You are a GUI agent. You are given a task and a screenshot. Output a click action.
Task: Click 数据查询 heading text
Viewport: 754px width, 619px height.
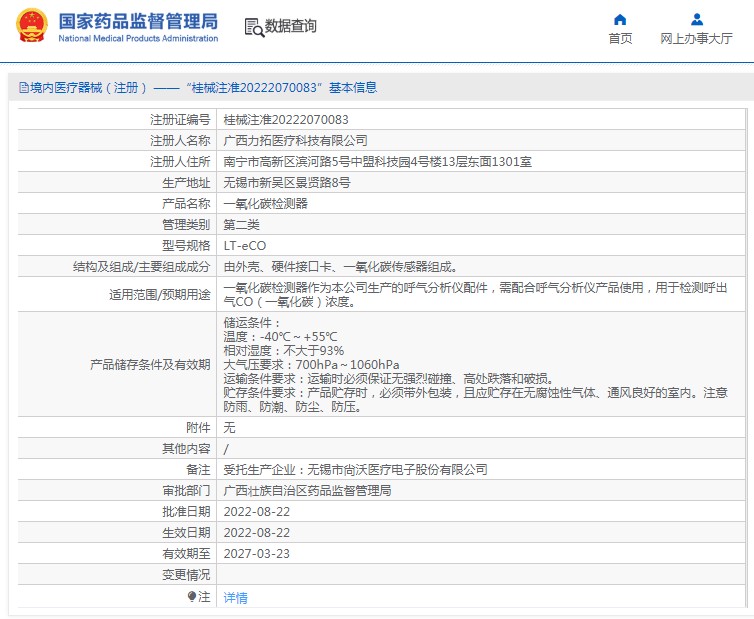pyautogui.click(x=290, y=26)
